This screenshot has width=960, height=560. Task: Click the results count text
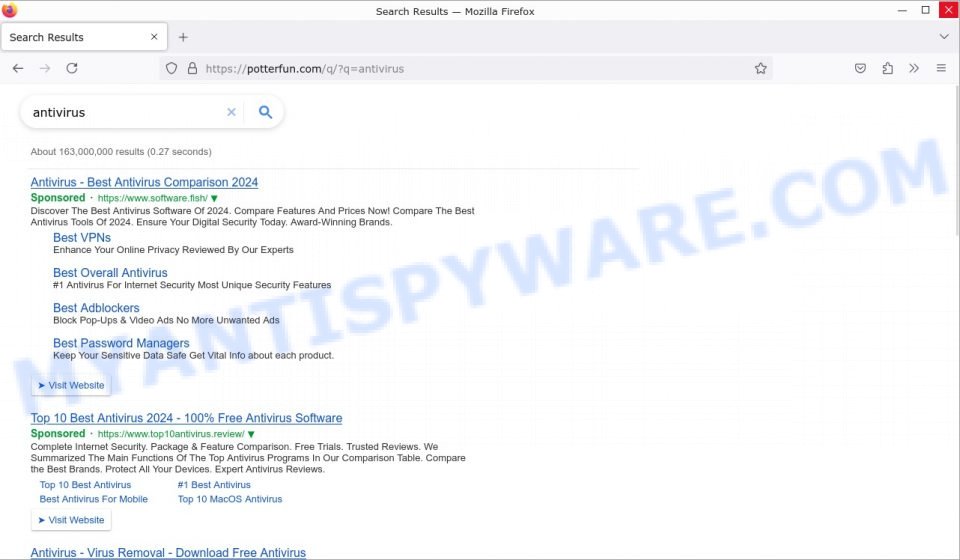[x=121, y=152]
